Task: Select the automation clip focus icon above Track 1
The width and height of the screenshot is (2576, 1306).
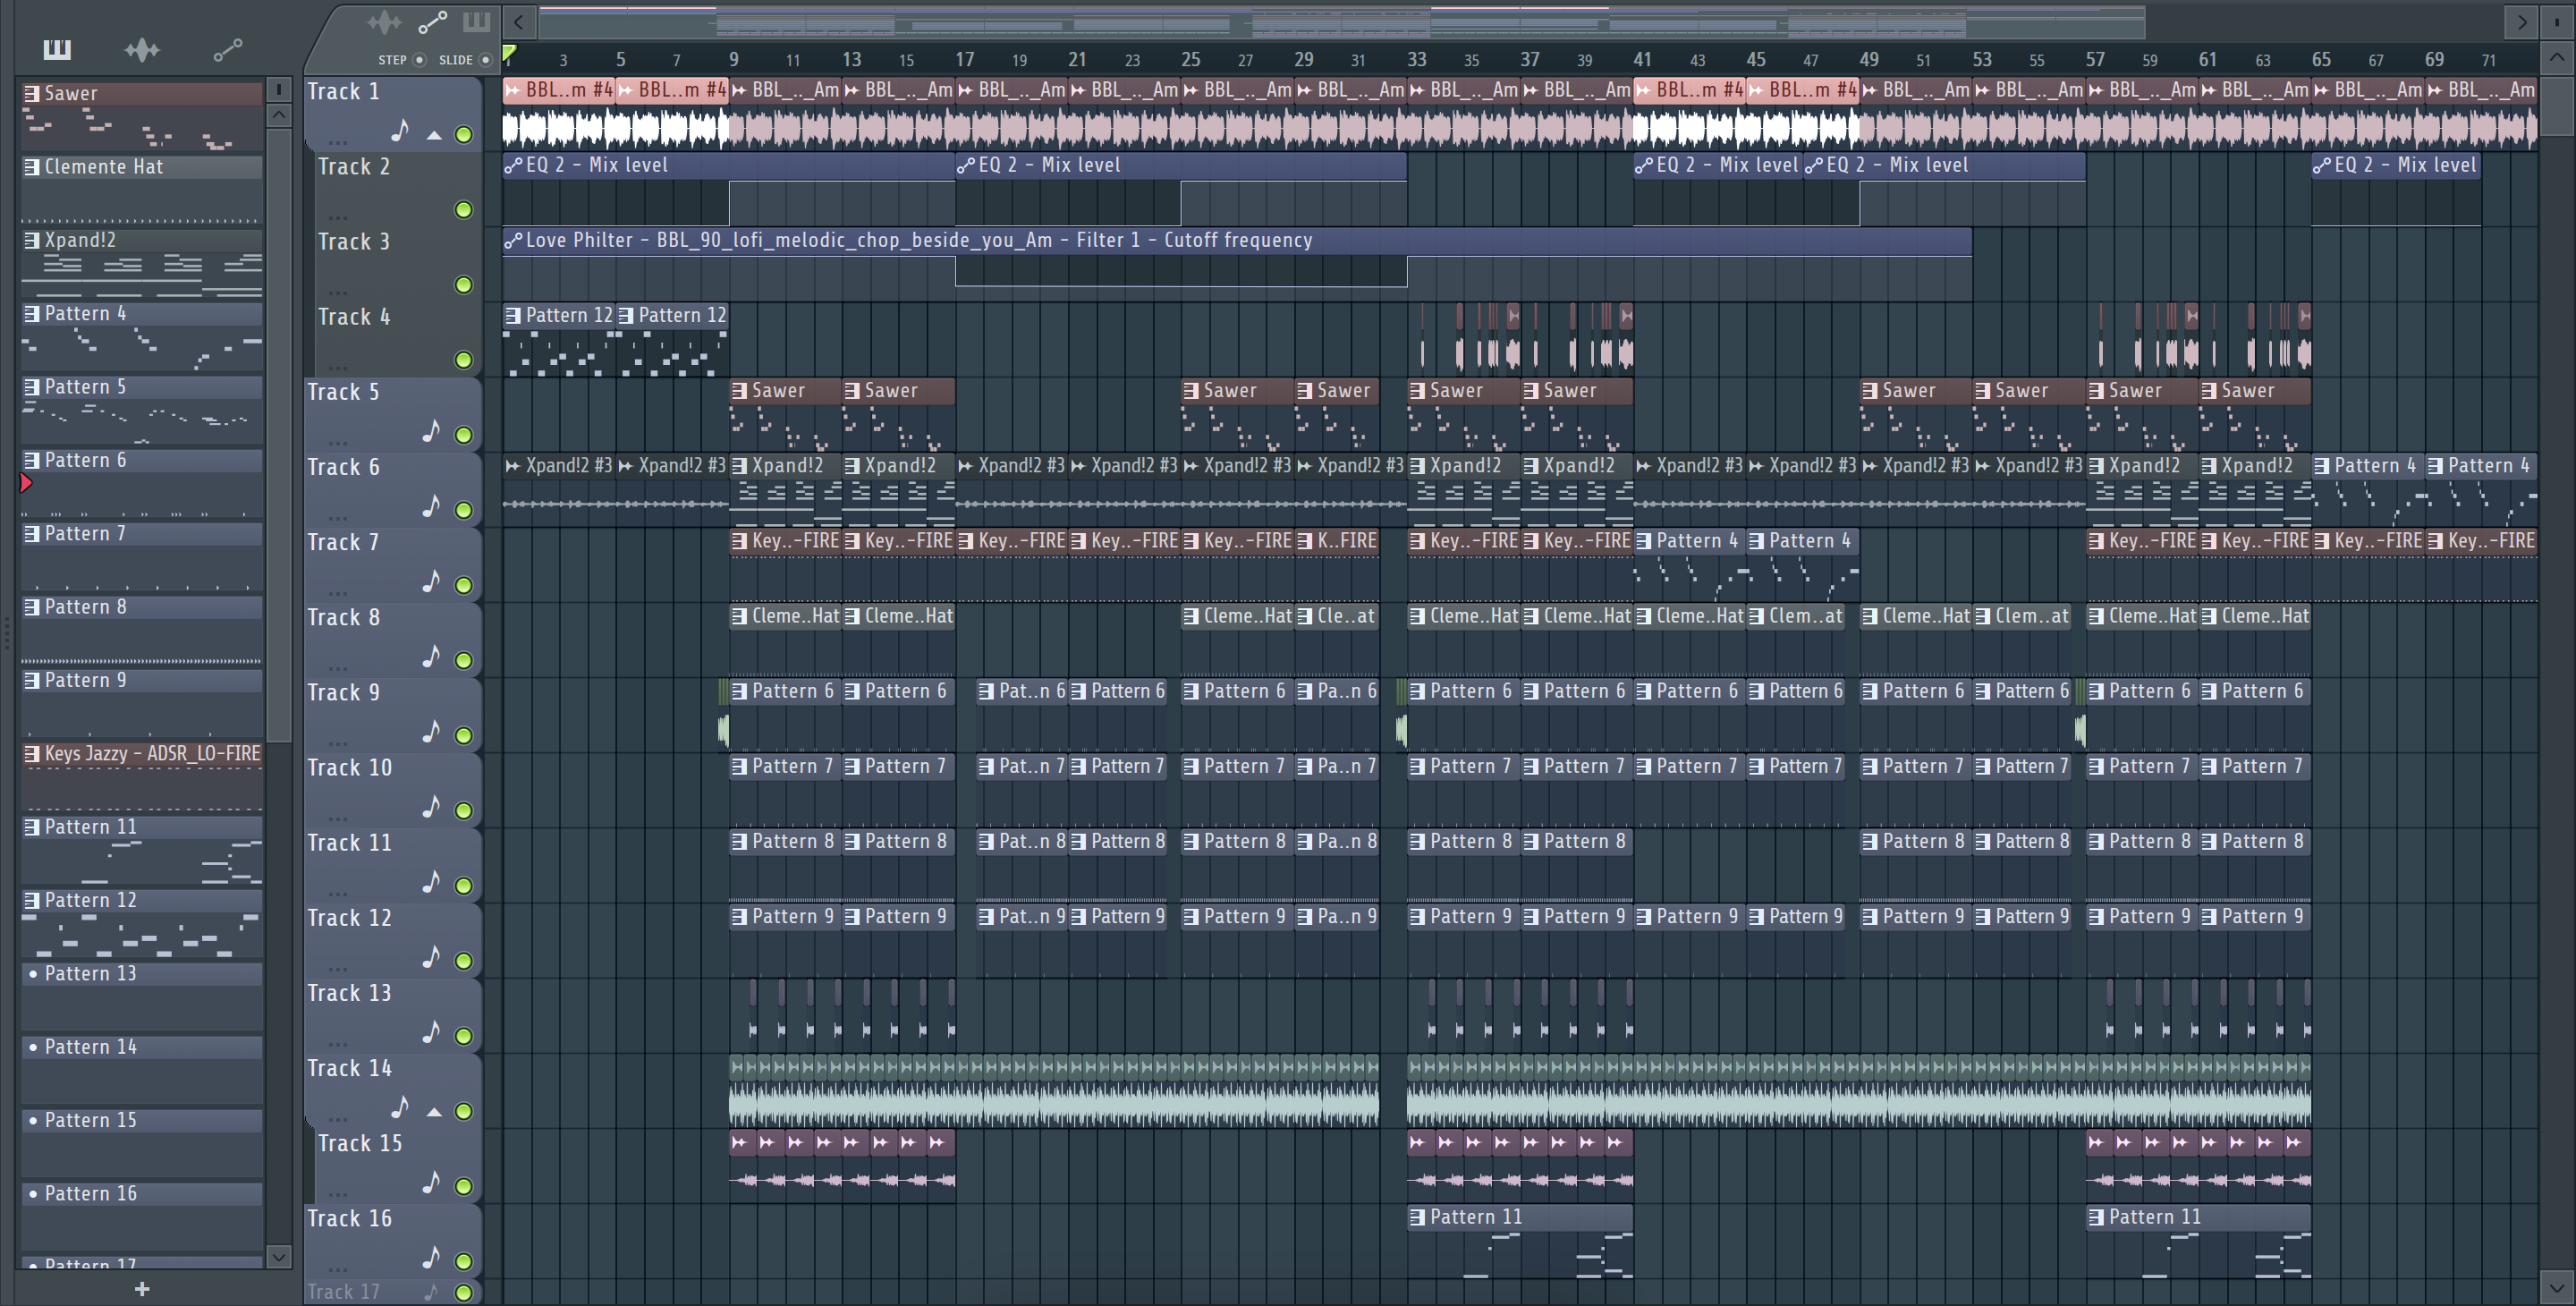Action: pos(432,22)
